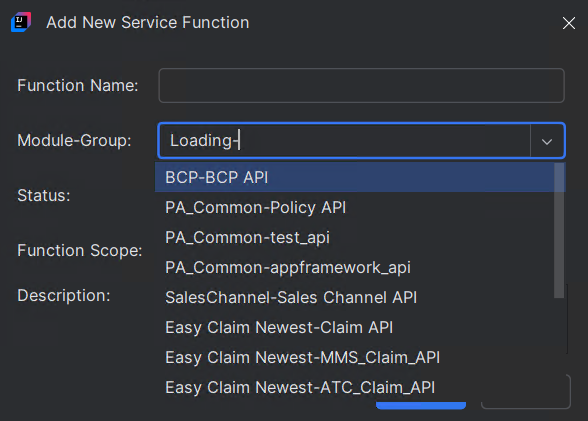Click the Description label
Screen dimensions: 588x421
64,295
